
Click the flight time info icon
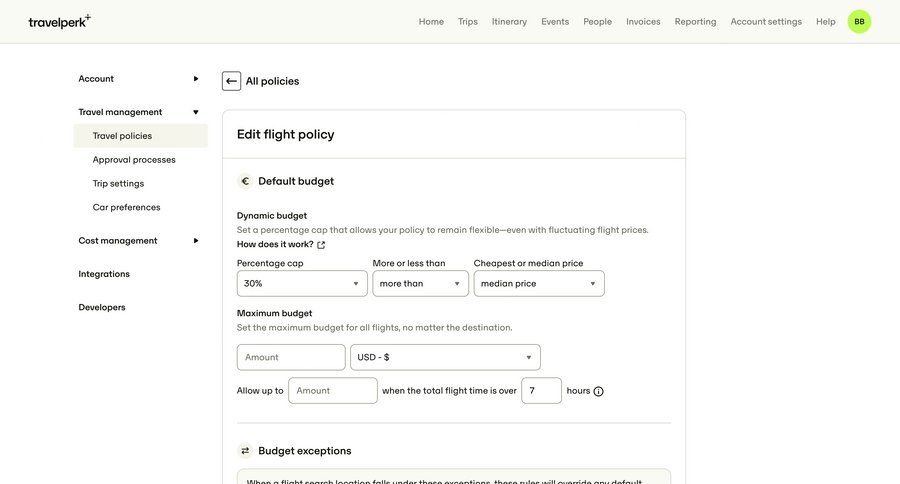point(599,391)
